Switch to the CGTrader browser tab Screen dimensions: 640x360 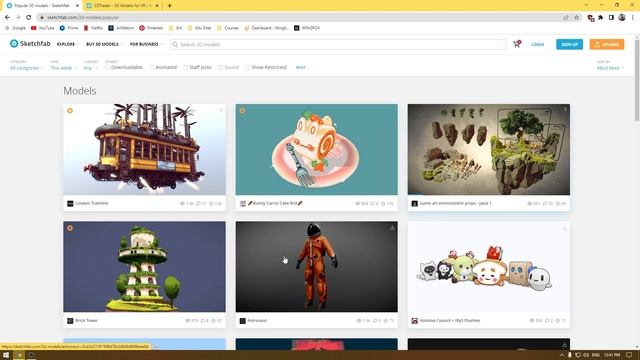coord(122,6)
